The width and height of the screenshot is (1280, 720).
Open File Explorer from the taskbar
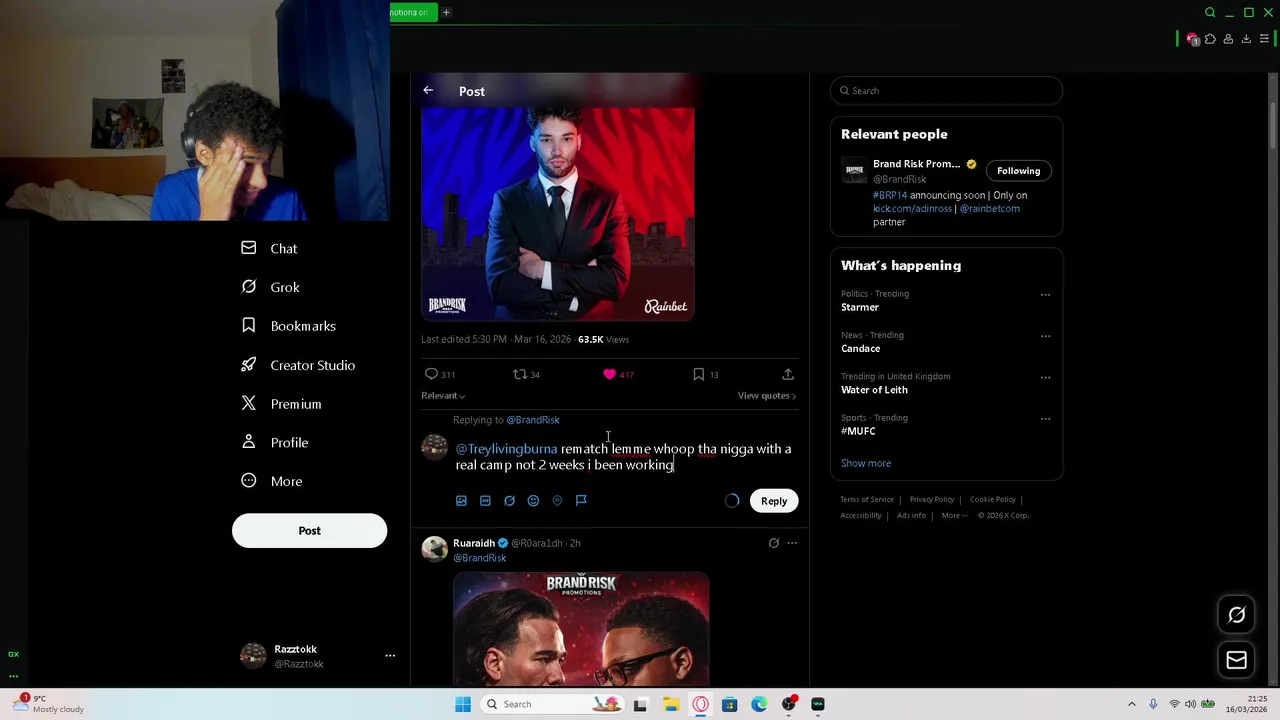[x=671, y=704]
